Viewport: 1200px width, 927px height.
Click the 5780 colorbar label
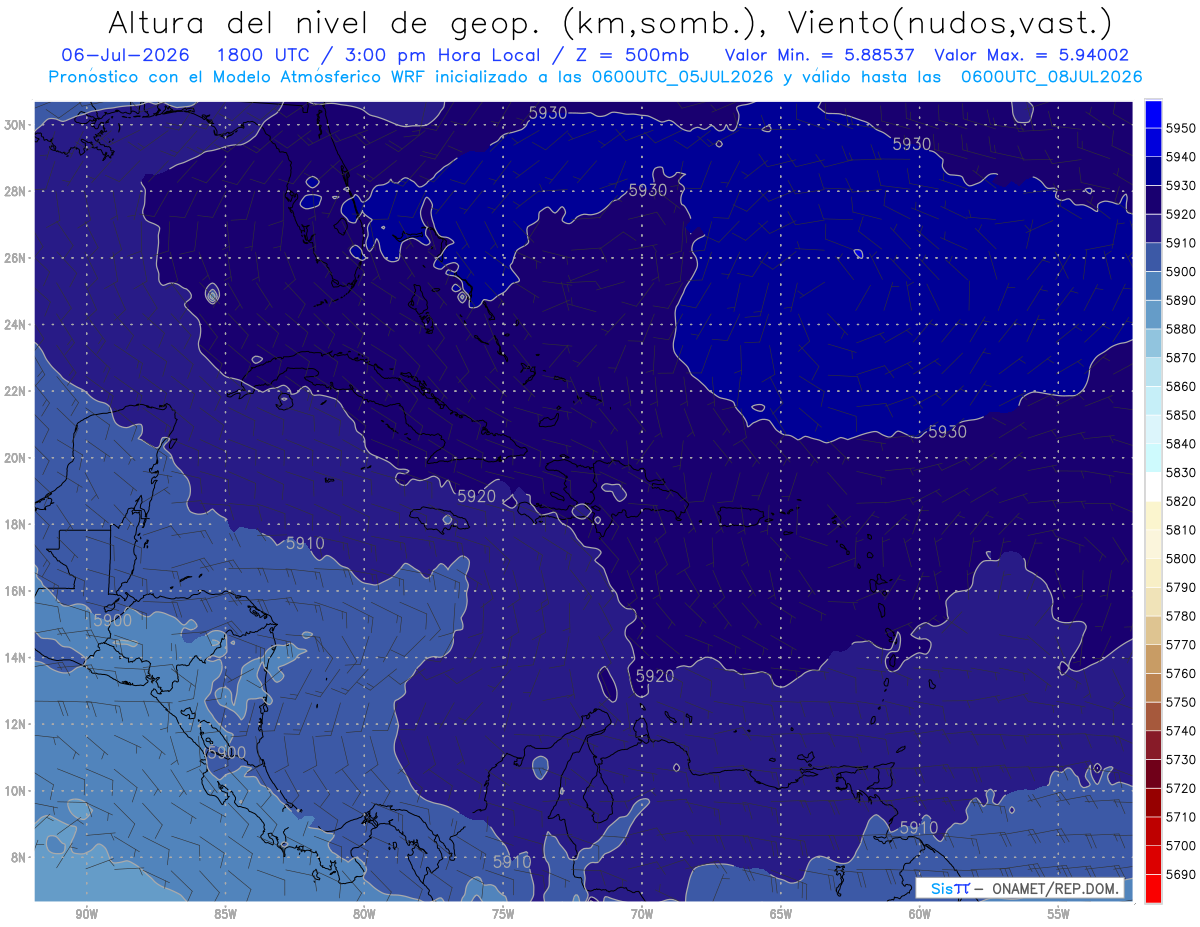coord(1182,616)
